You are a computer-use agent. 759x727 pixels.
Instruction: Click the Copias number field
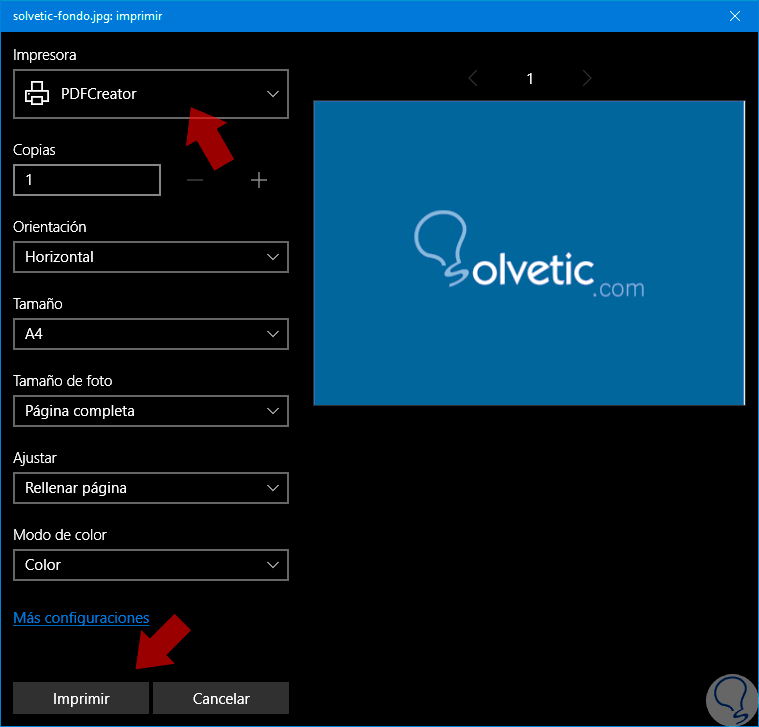coord(87,180)
